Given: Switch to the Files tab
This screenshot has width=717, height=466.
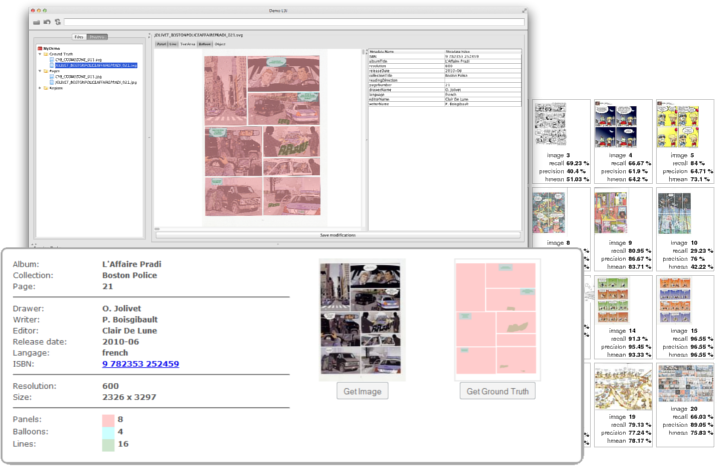Looking at the screenshot, I should click(x=79, y=37).
